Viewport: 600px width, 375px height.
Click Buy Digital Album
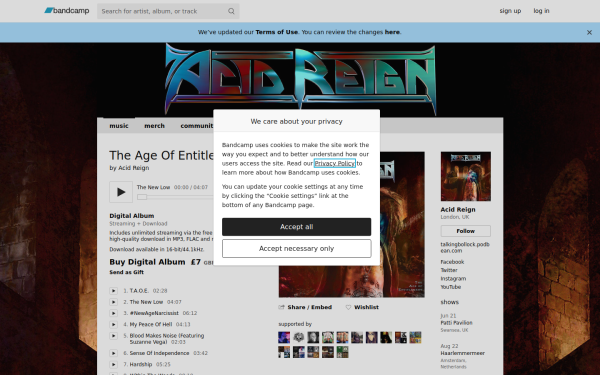tap(147, 262)
